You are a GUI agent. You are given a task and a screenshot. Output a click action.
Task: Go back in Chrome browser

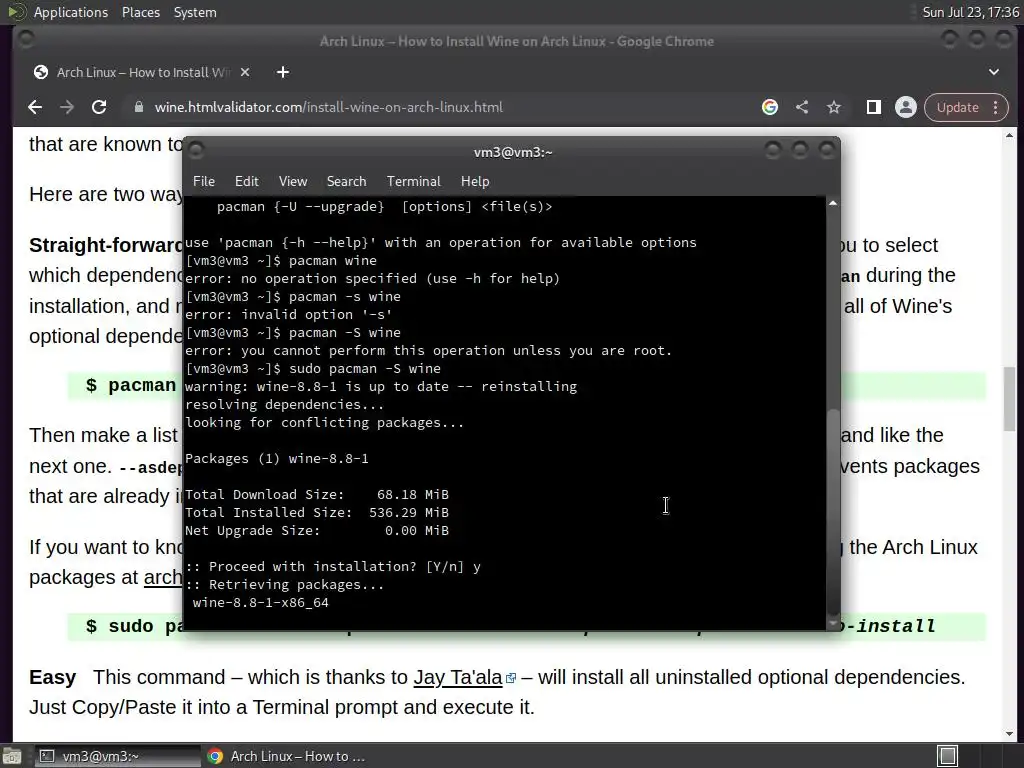pyautogui.click(x=35, y=107)
